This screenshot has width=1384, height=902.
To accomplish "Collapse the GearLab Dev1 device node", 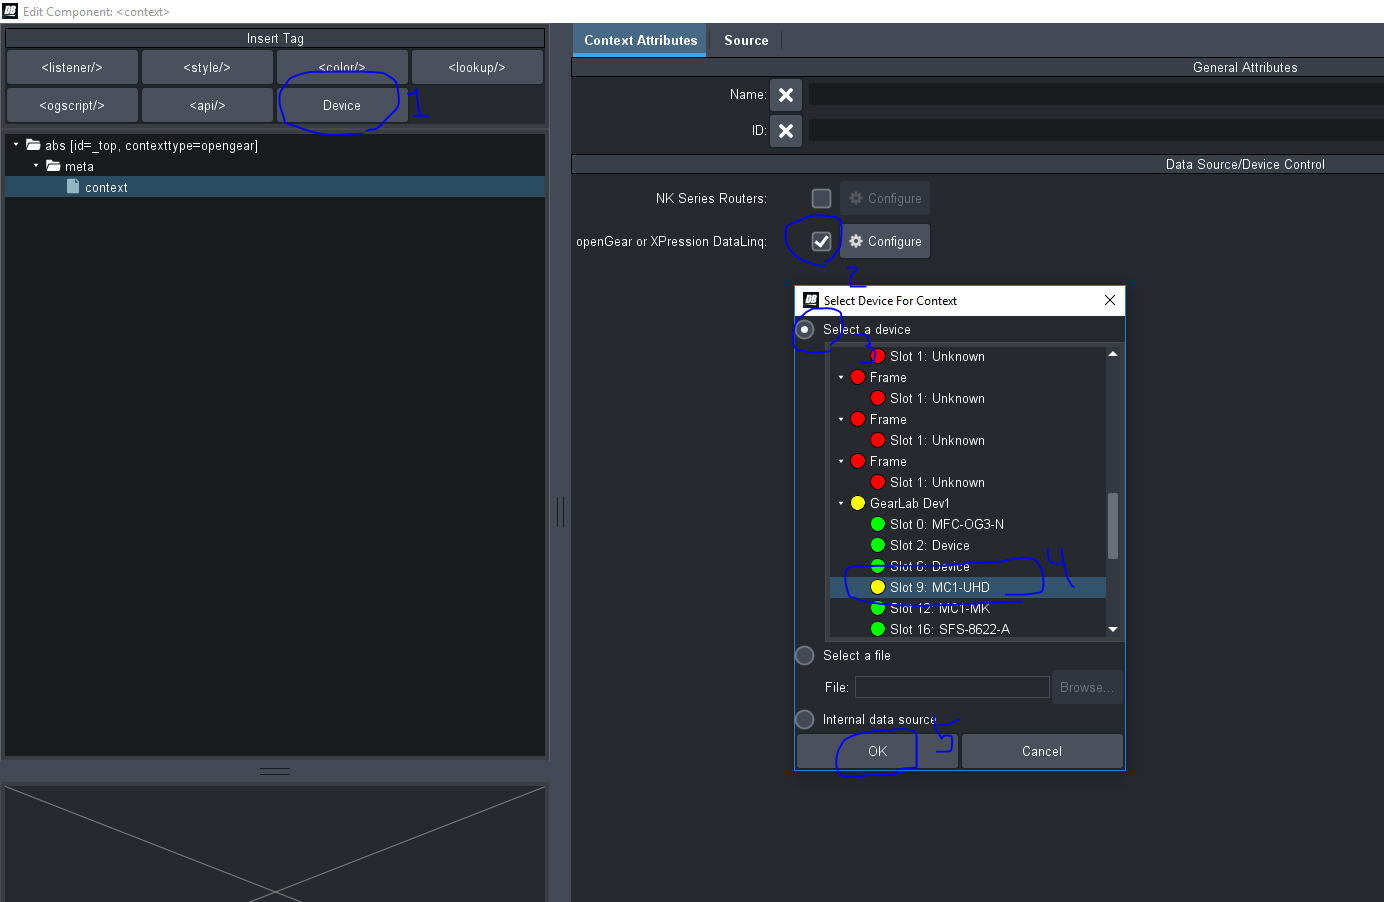I will coord(841,503).
